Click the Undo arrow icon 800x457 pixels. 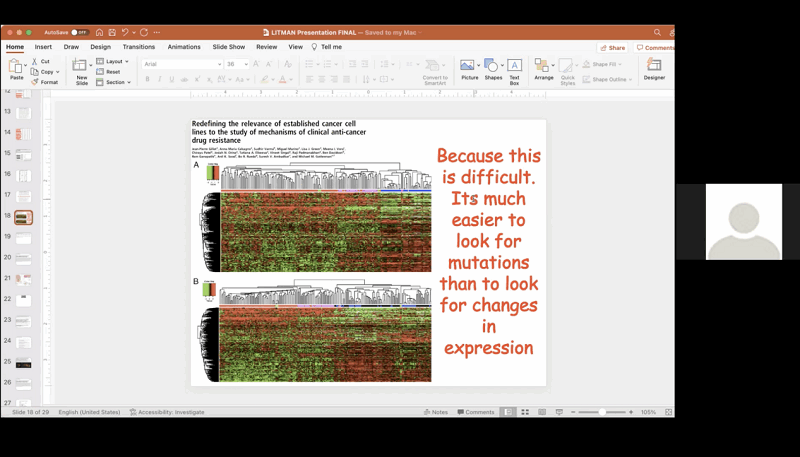(x=126, y=32)
